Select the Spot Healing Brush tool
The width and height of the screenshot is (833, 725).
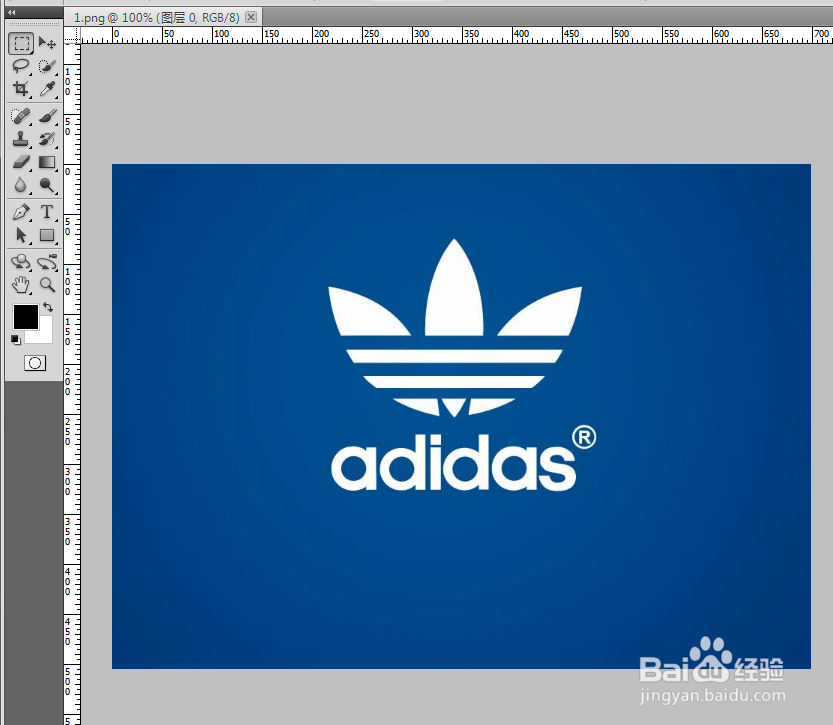coord(21,116)
